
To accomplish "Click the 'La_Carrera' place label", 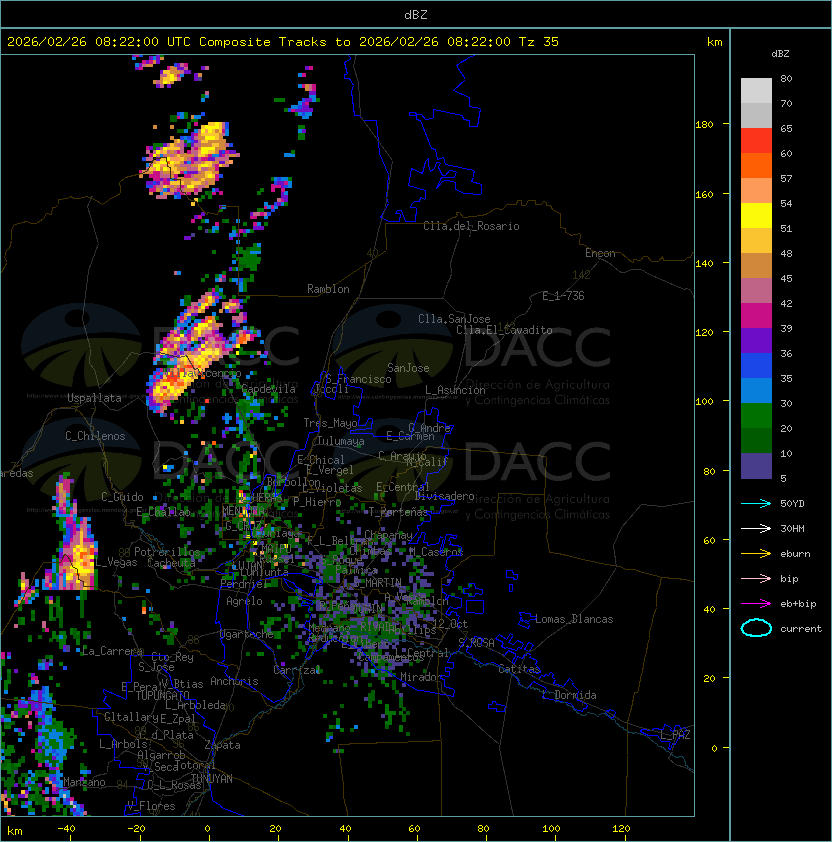I will 112,651.
